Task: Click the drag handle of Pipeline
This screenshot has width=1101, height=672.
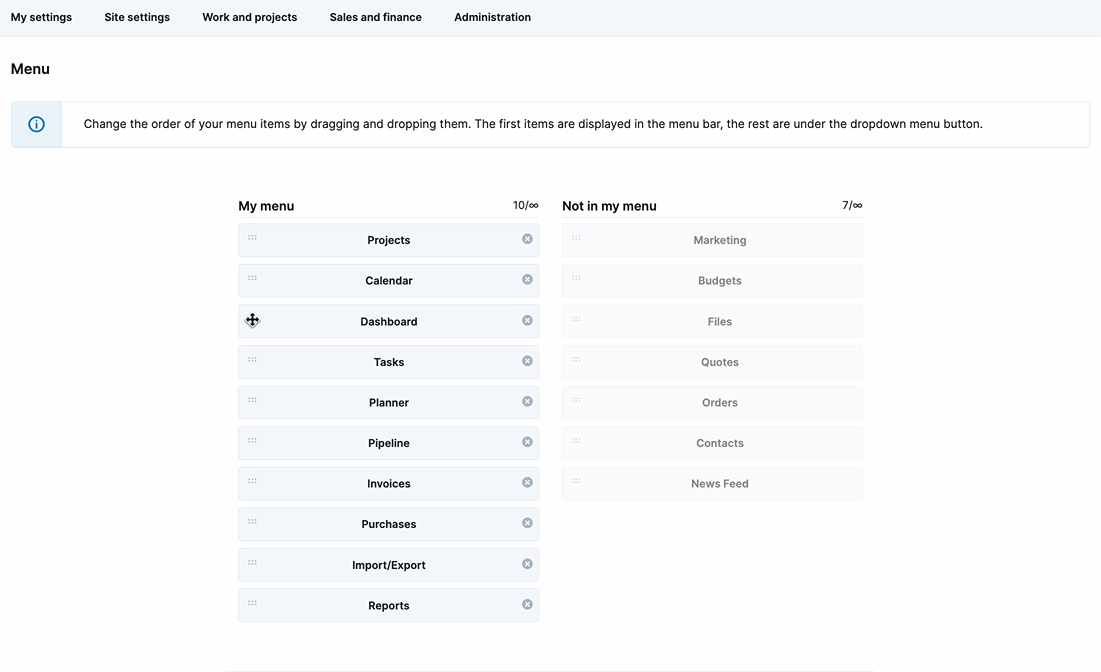Action: [x=252, y=440]
